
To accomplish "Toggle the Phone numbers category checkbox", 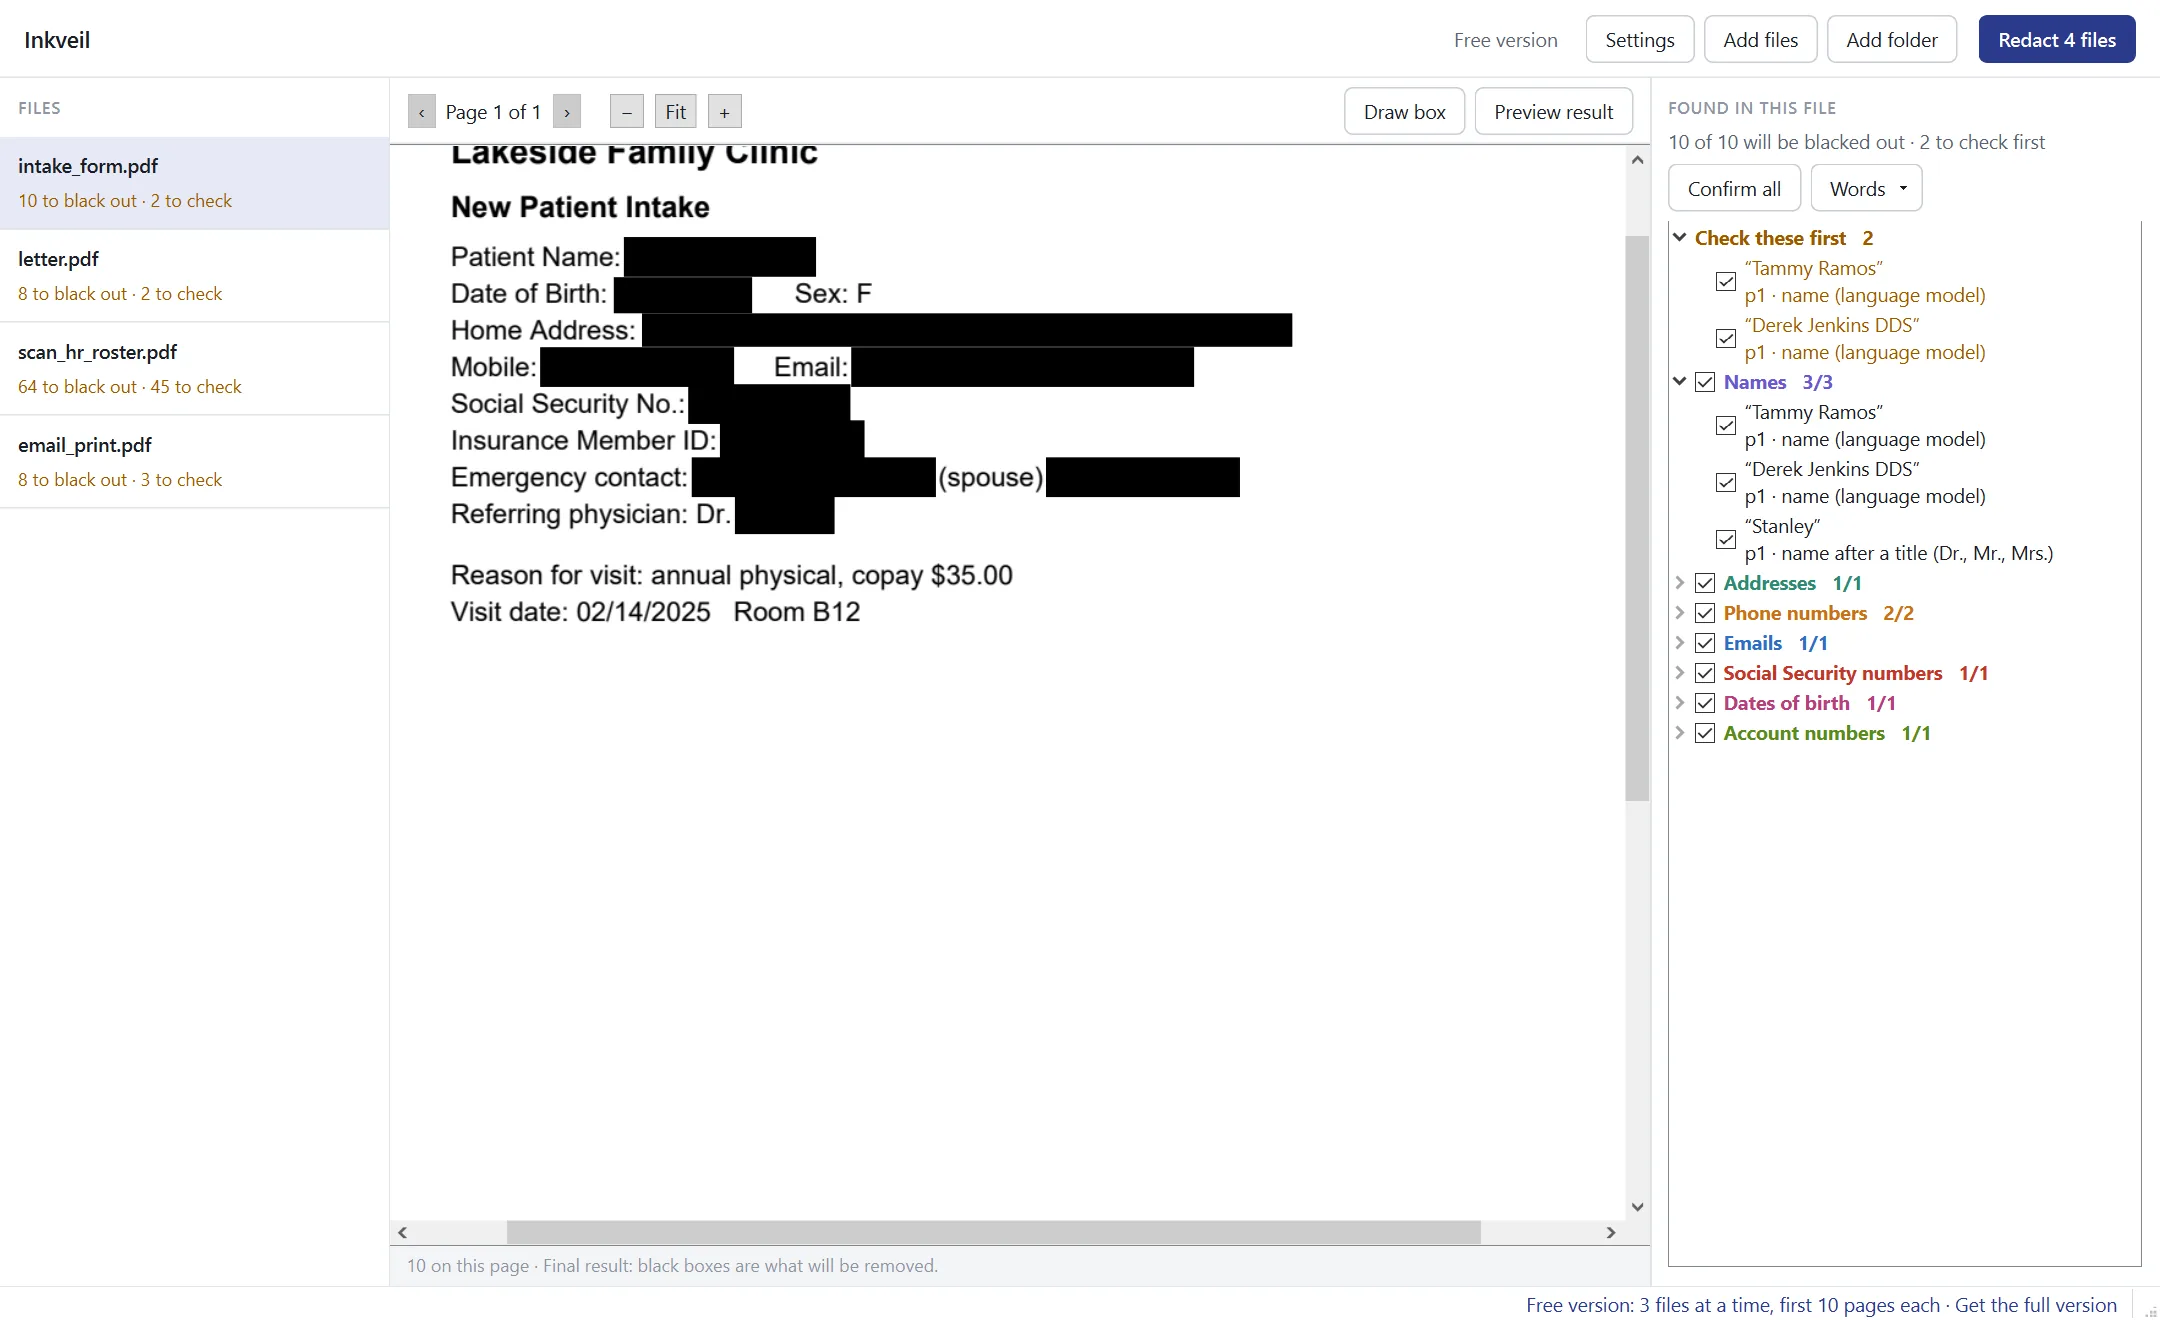I will coord(1706,613).
